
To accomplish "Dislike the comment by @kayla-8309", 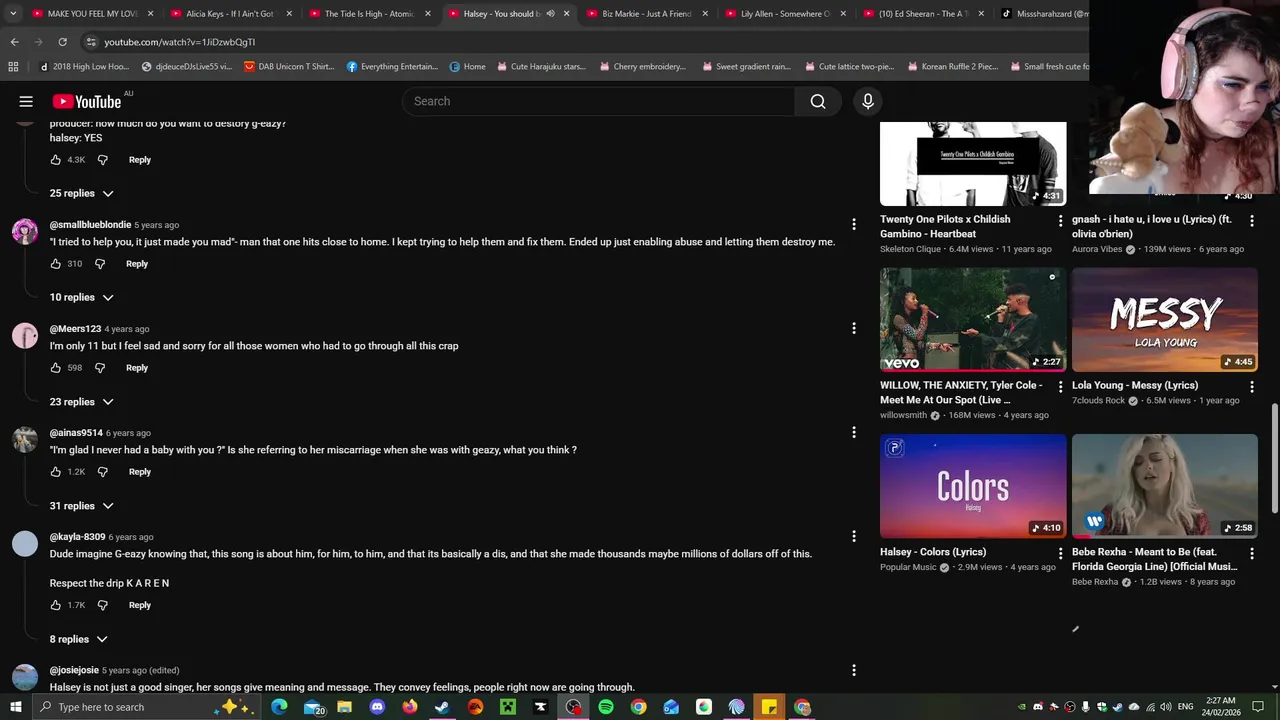I will pos(102,605).
